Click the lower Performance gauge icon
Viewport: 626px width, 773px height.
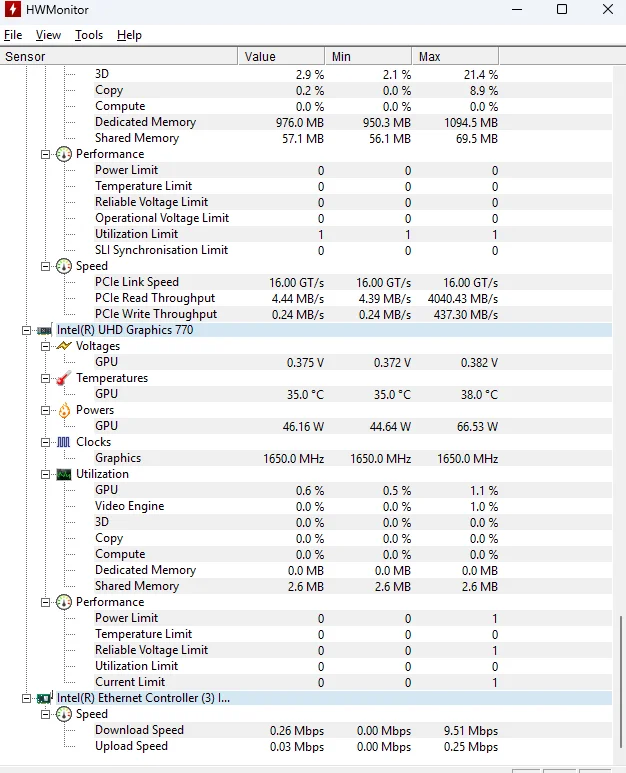pos(64,602)
